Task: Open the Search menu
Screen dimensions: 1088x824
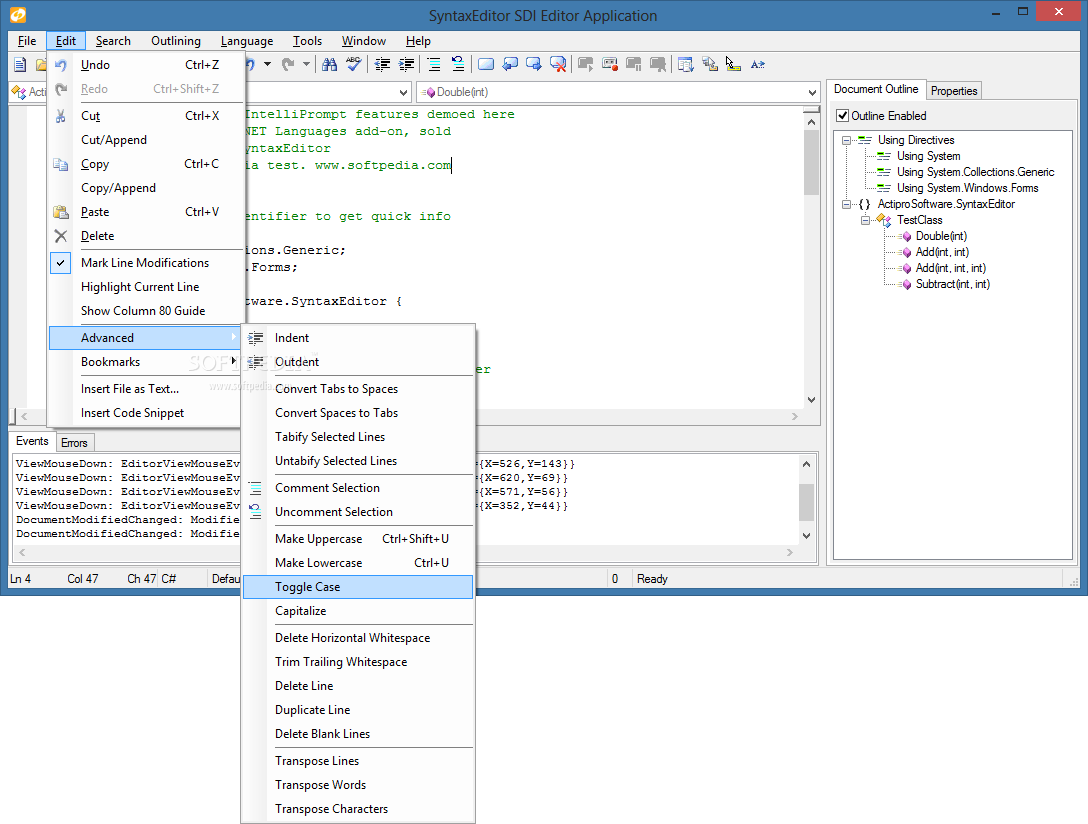Action: (113, 41)
